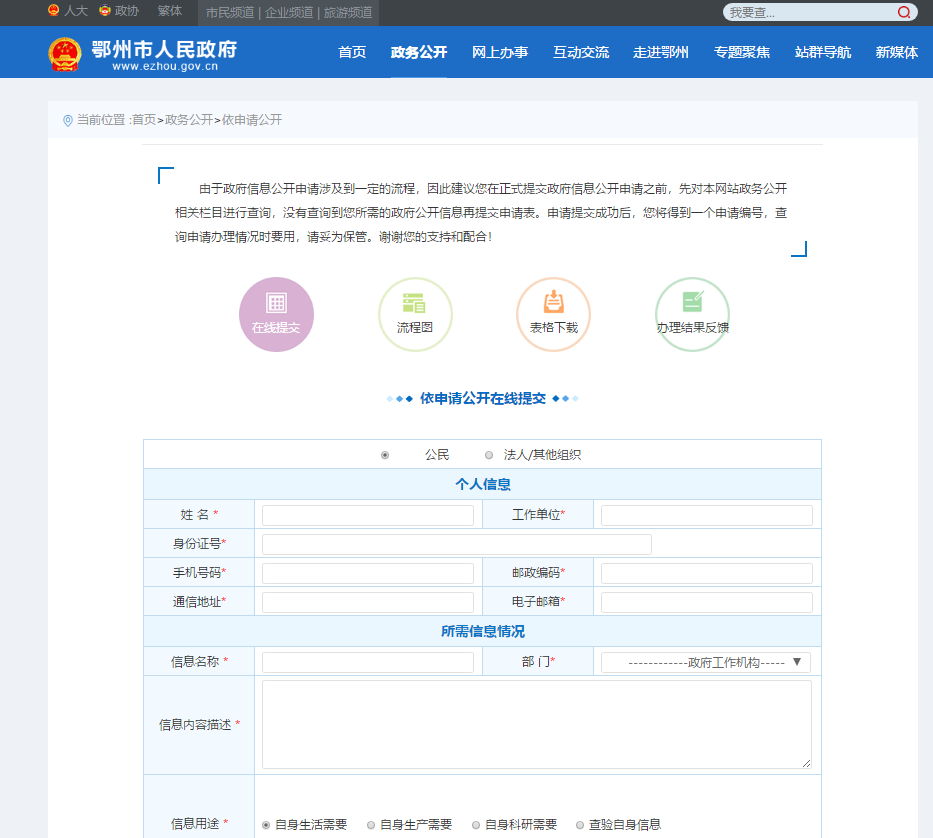The height and width of the screenshot is (838, 933).
Task: Go to 首页 in main navigation
Action: 352,52
